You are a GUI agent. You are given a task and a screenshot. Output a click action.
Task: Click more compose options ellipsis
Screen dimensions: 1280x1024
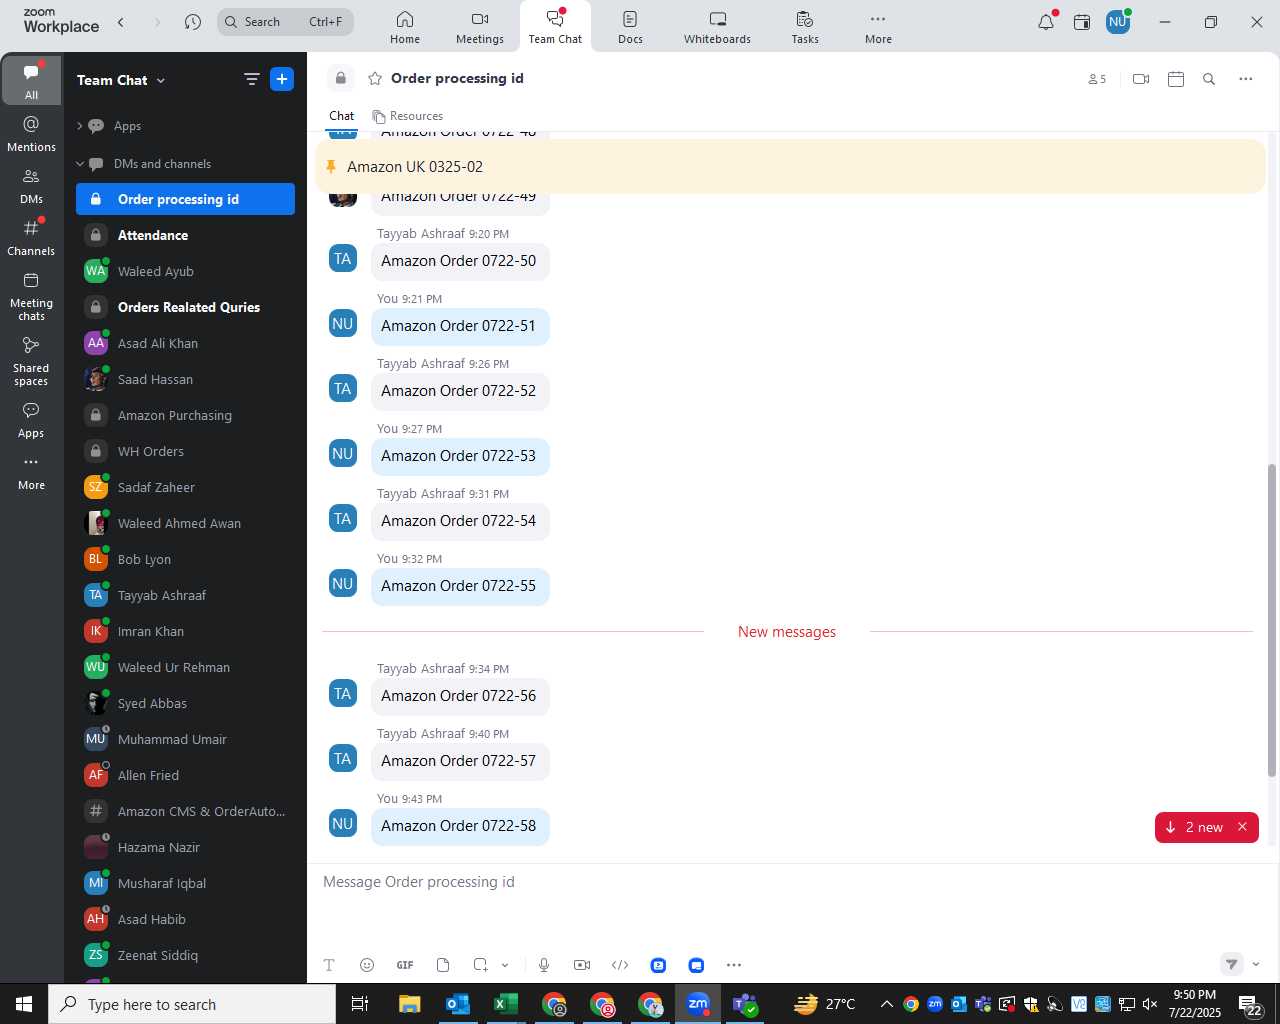pos(734,965)
